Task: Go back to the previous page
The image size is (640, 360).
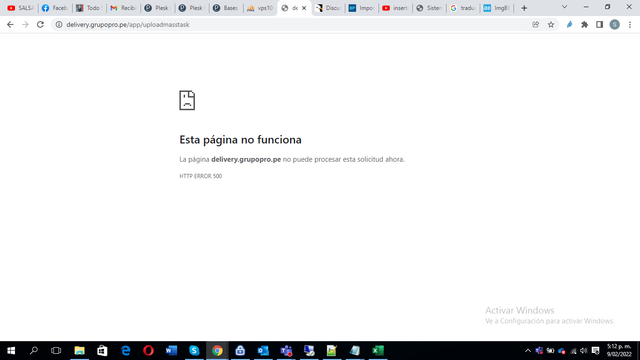Action: click(x=10, y=24)
